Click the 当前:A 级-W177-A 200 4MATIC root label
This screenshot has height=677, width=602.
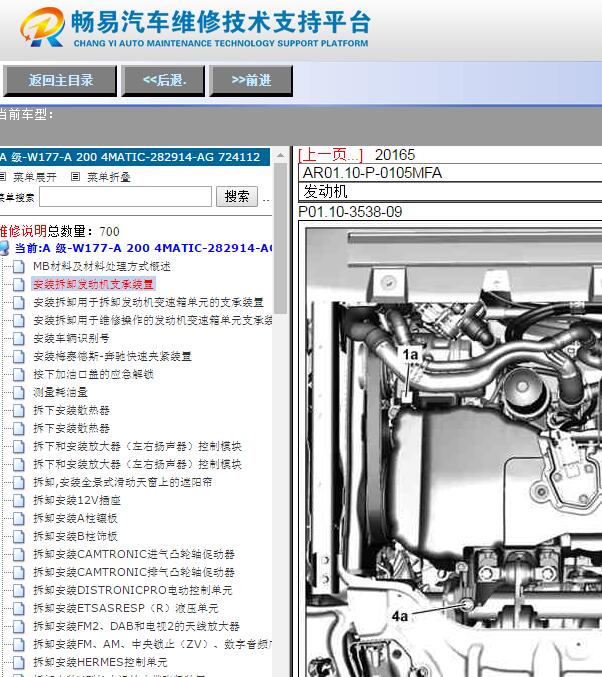click(x=143, y=248)
